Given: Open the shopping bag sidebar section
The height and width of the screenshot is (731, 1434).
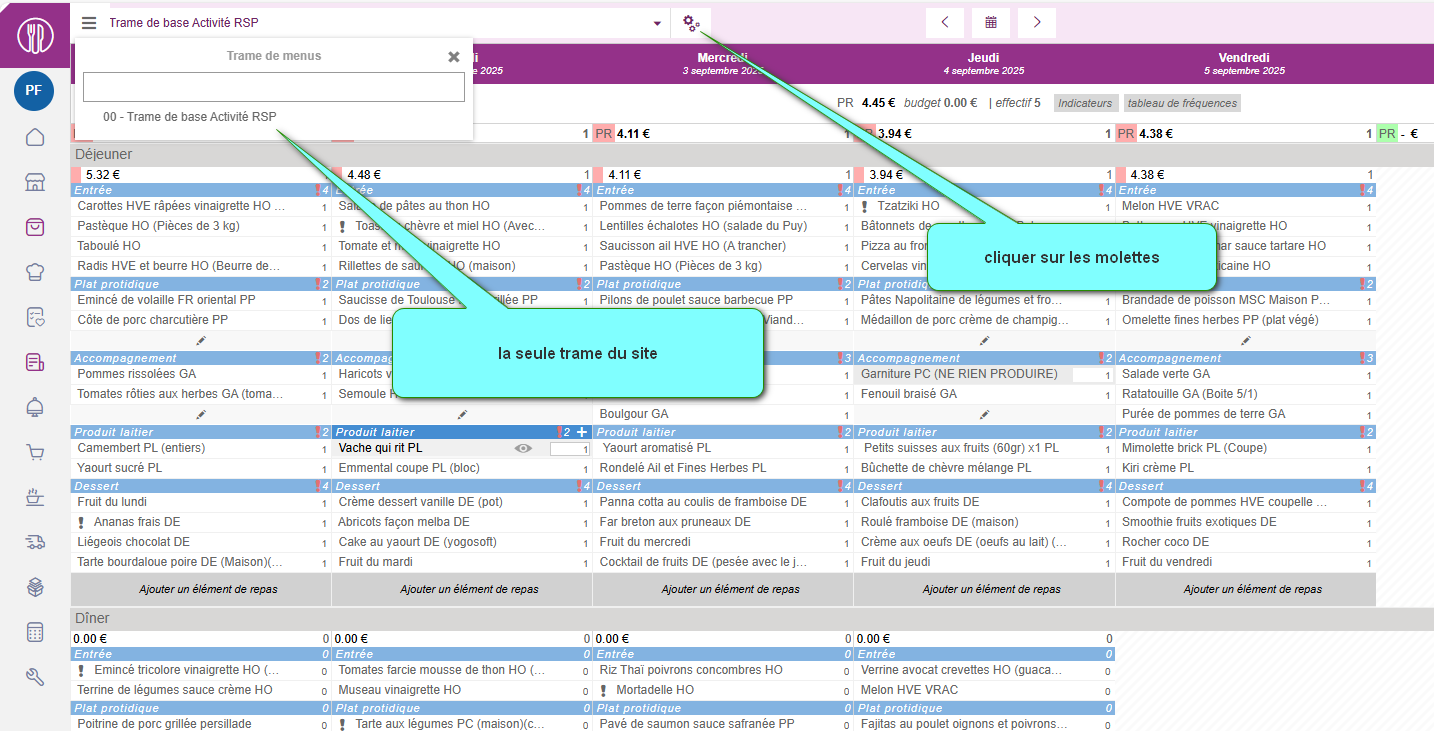Looking at the screenshot, I should 35,227.
